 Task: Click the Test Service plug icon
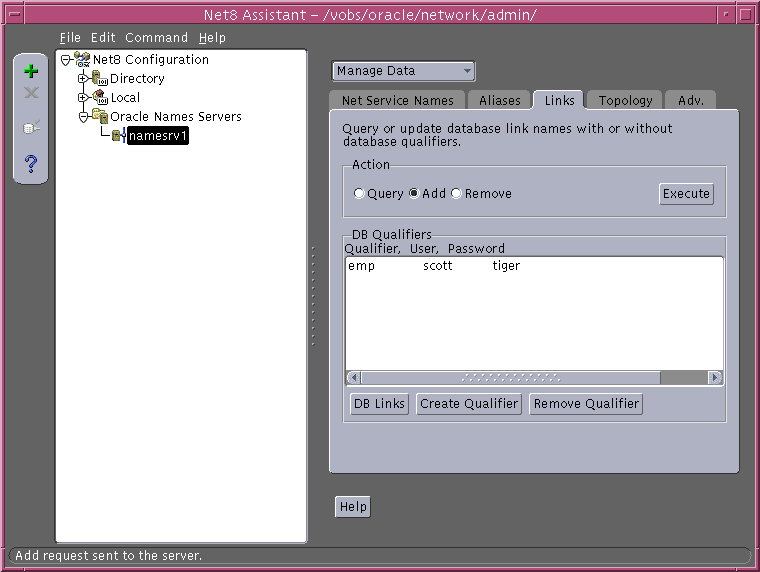tap(31, 128)
